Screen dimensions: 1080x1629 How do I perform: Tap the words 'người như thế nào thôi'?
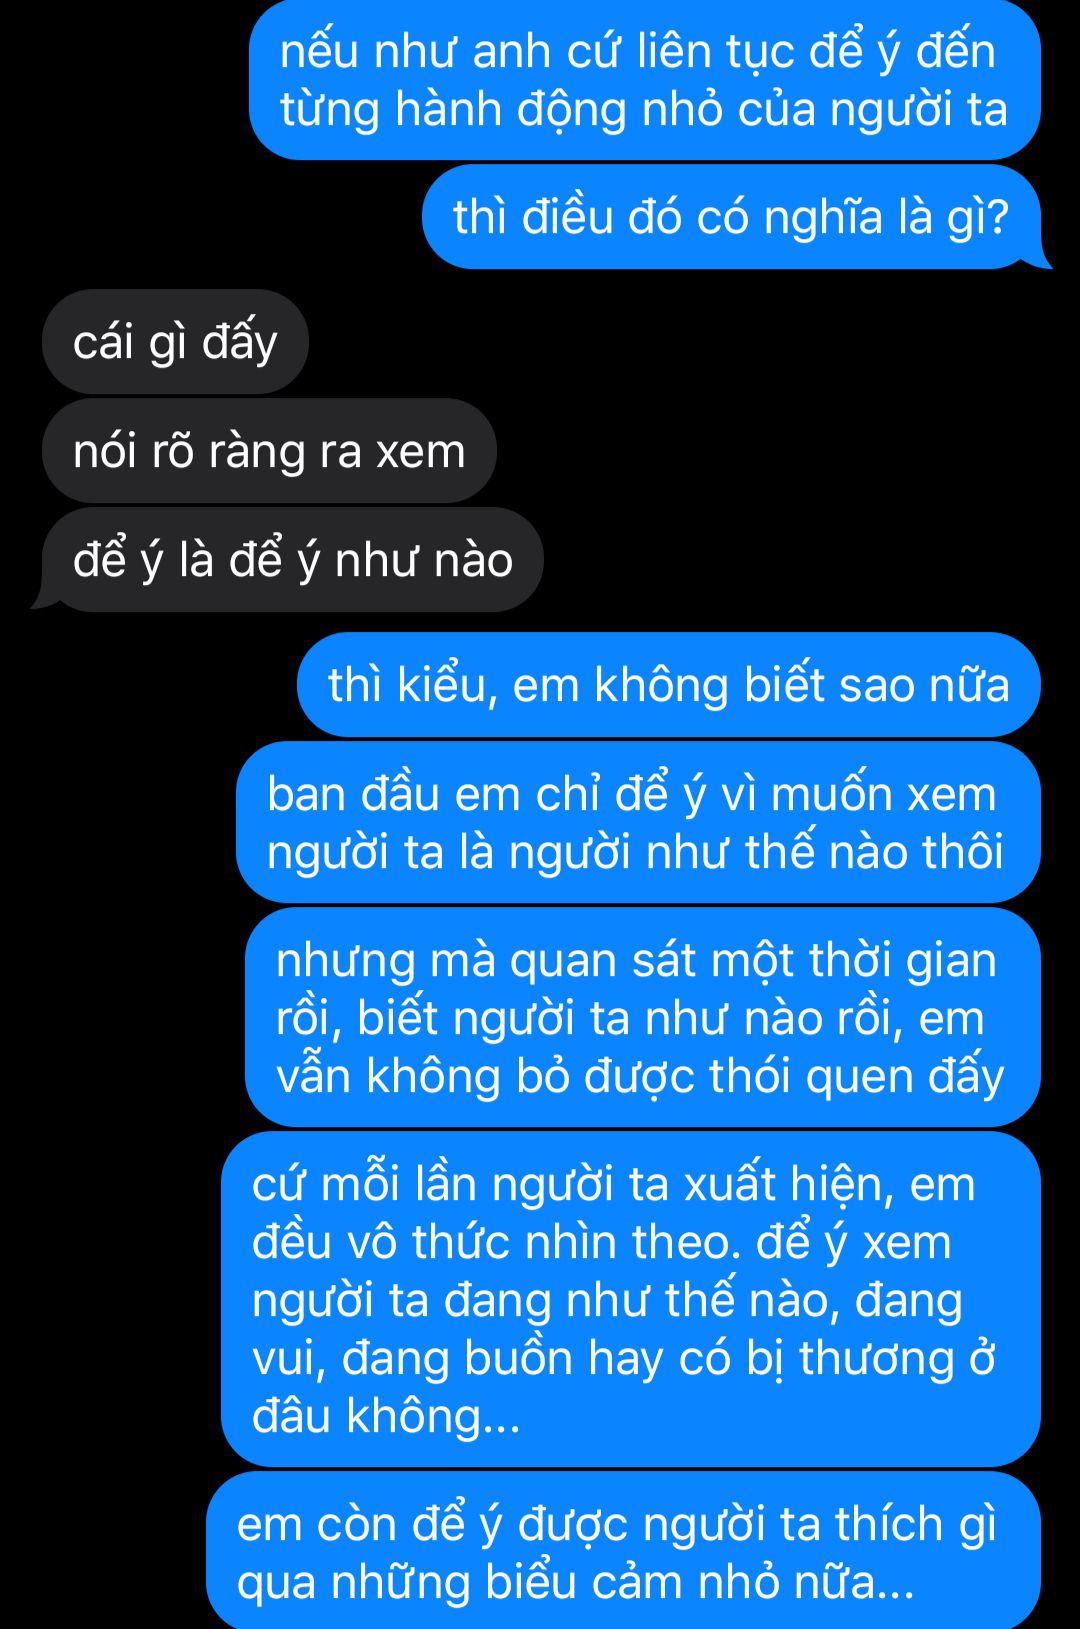(x=756, y=853)
